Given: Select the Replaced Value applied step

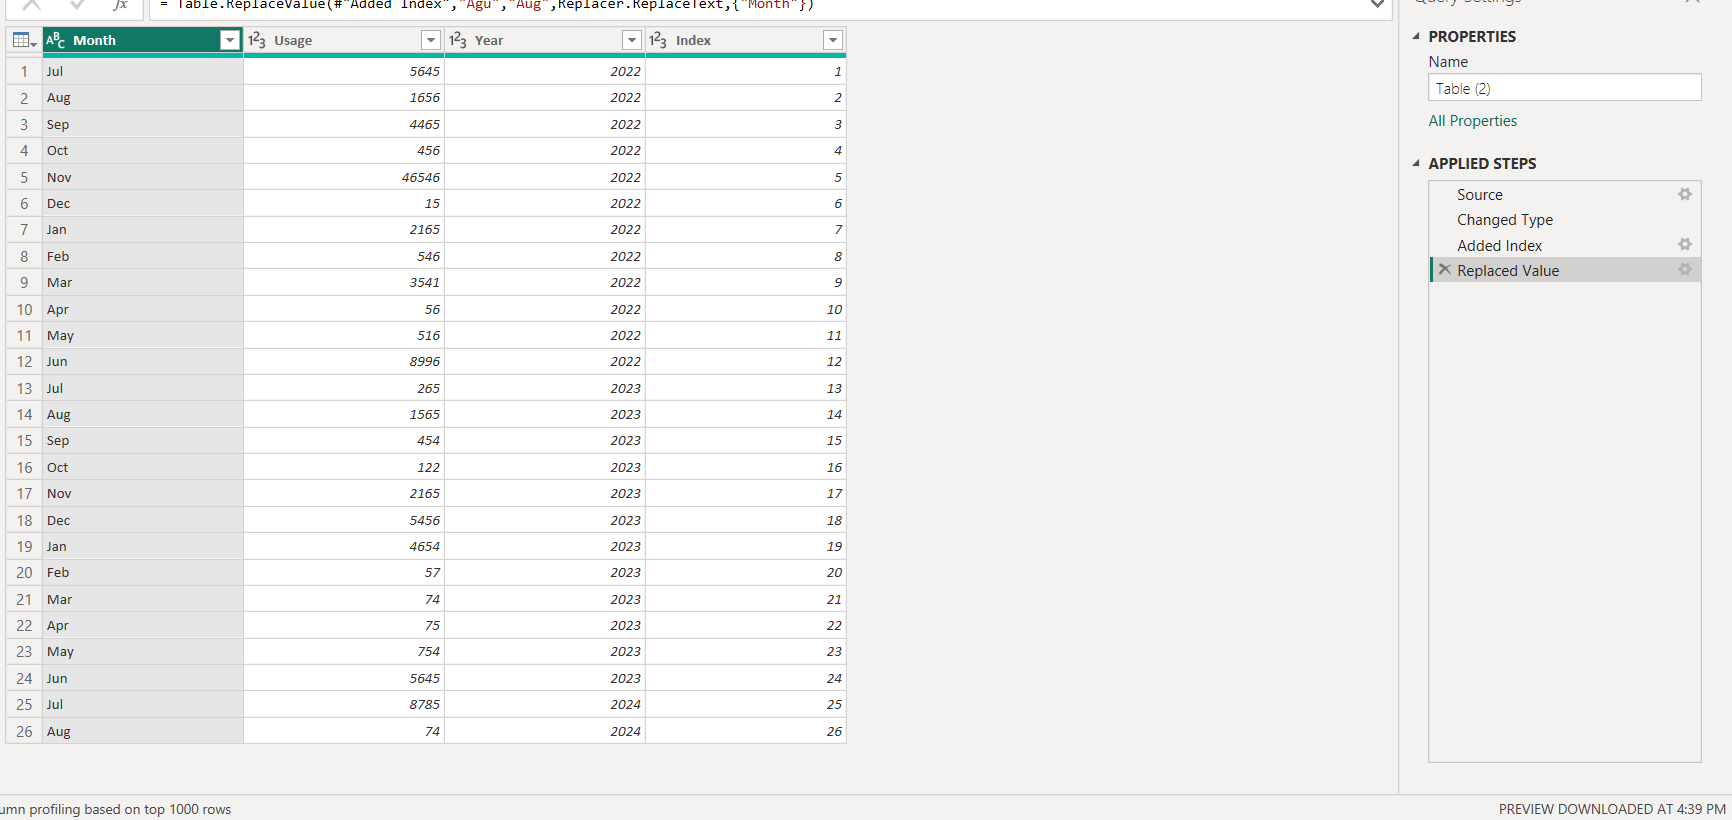Looking at the screenshot, I should click(1565, 270).
